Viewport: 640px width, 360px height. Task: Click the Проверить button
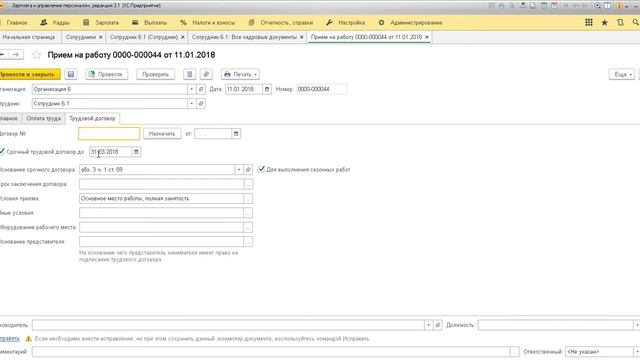tap(156, 74)
